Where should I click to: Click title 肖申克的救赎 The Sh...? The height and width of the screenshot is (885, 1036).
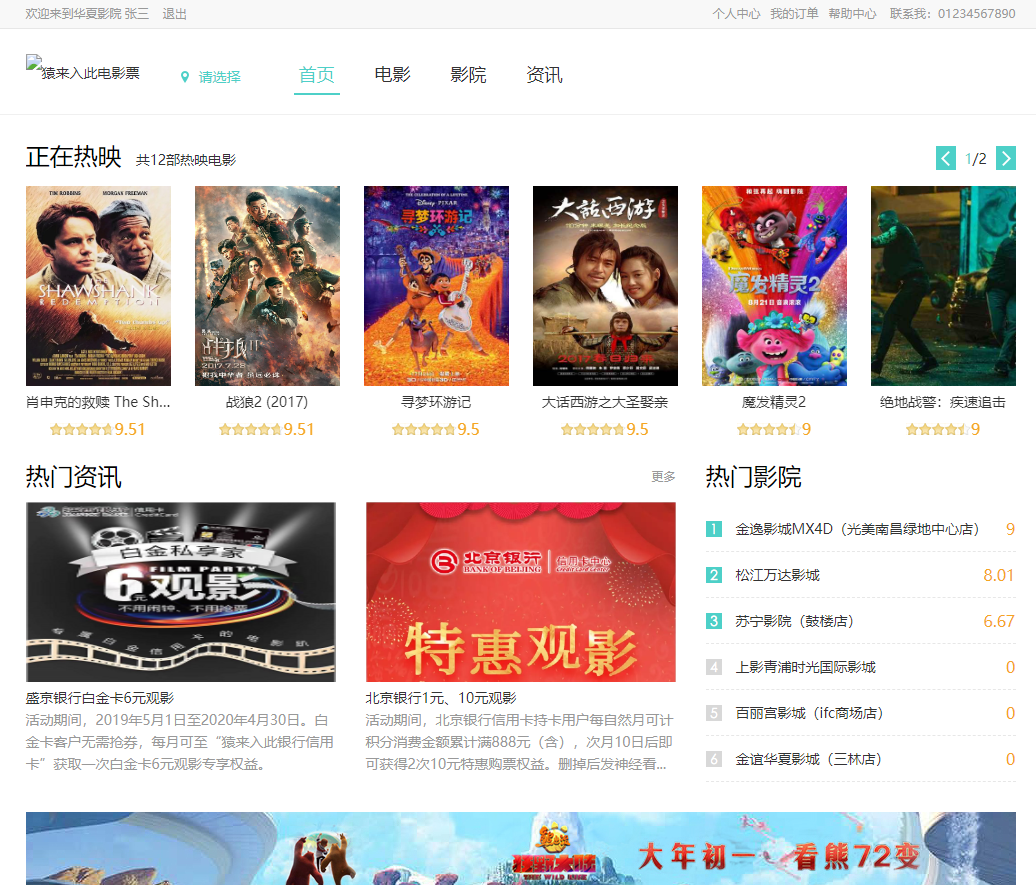point(98,402)
